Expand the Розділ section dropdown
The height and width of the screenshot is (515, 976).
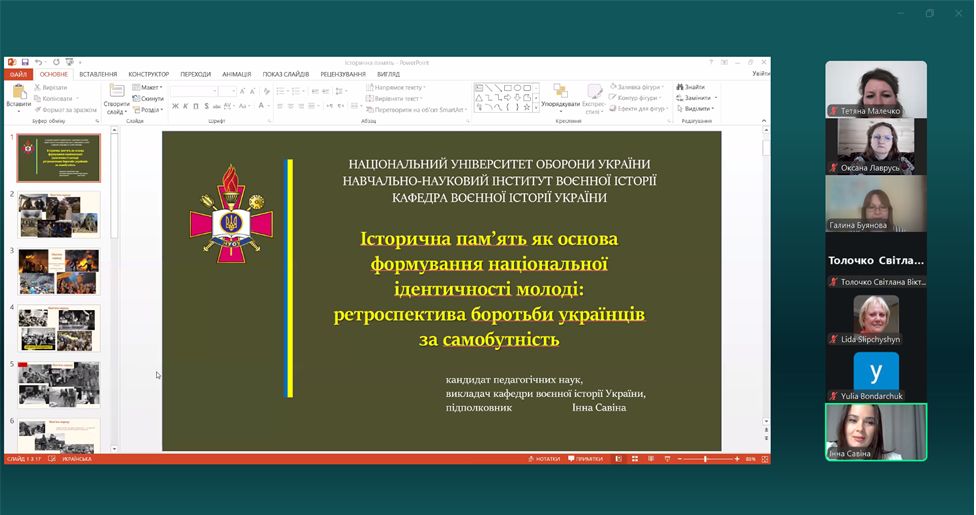[152, 110]
